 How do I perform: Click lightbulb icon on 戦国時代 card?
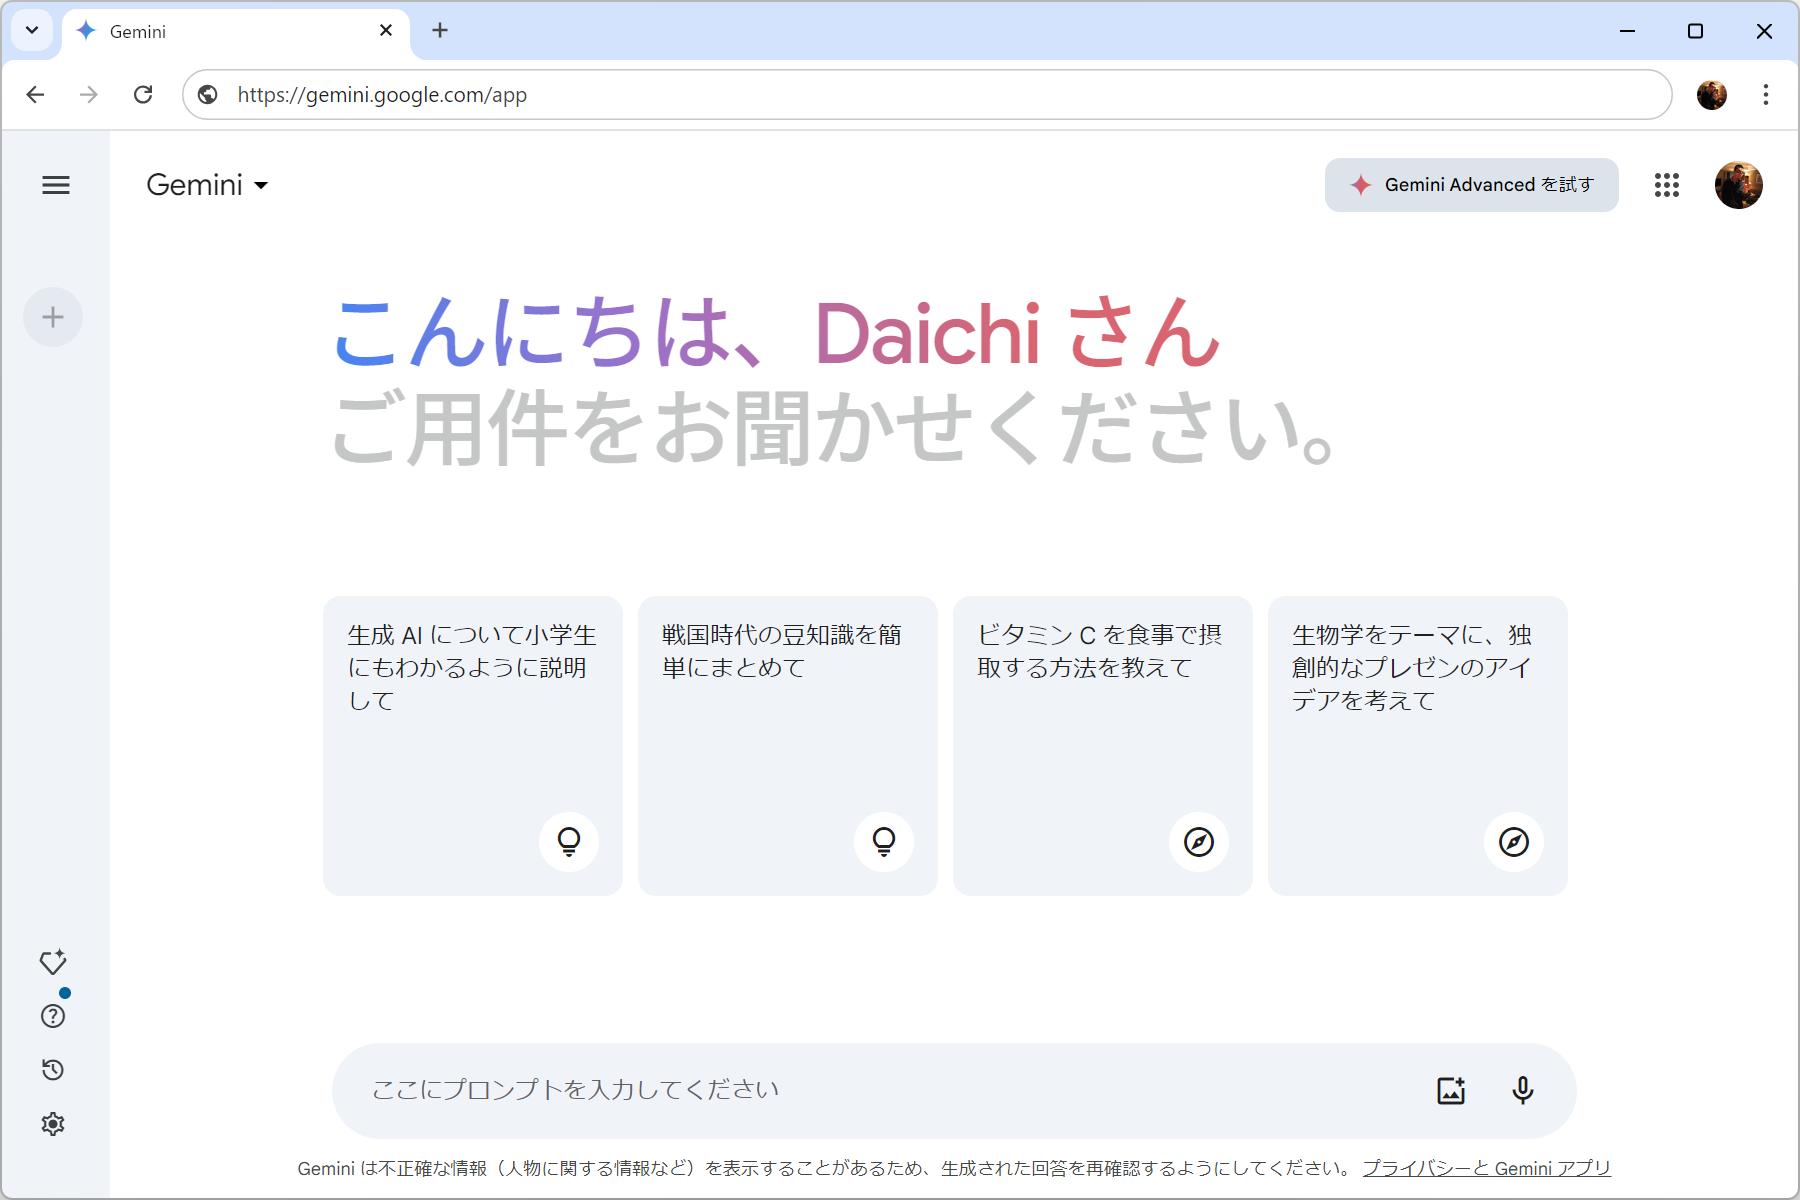tap(884, 842)
